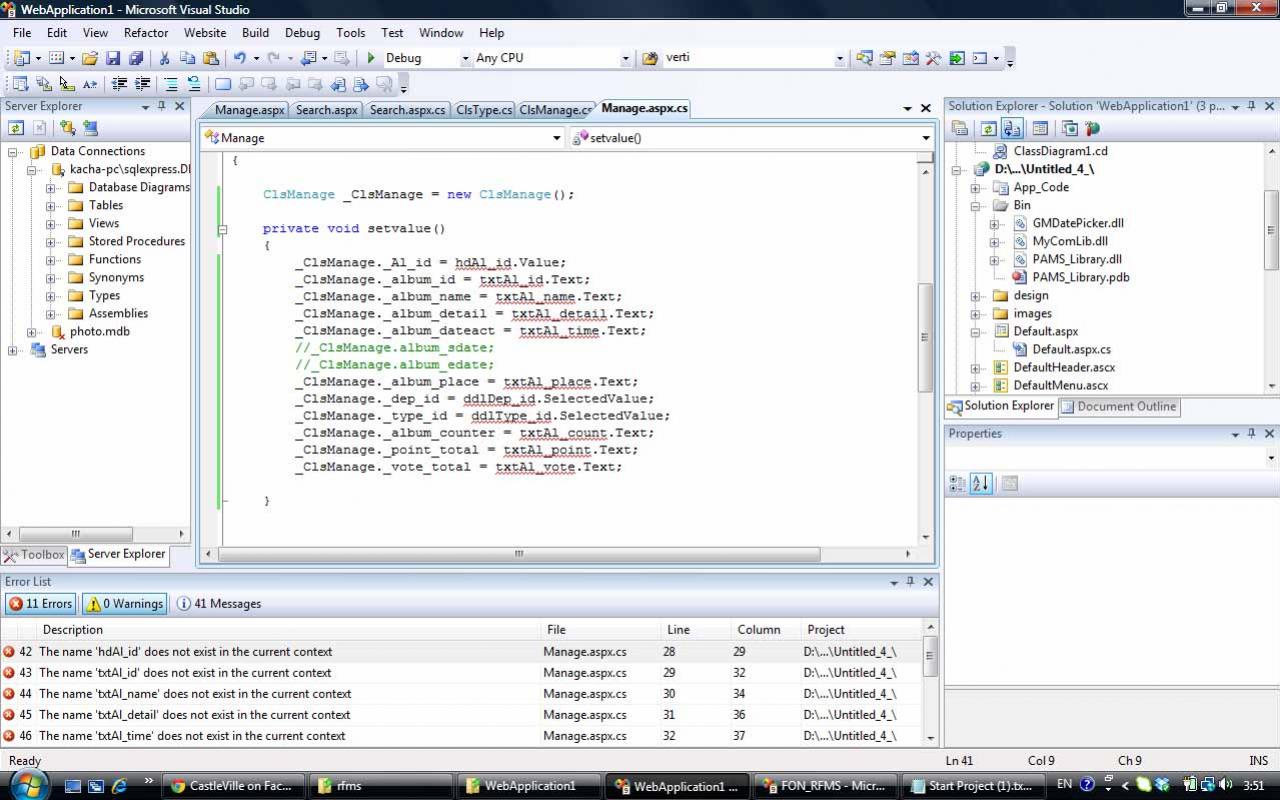The width and height of the screenshot is (1280, 800).
Task: Click Windows Start orb
Action: tap(29, 783)
